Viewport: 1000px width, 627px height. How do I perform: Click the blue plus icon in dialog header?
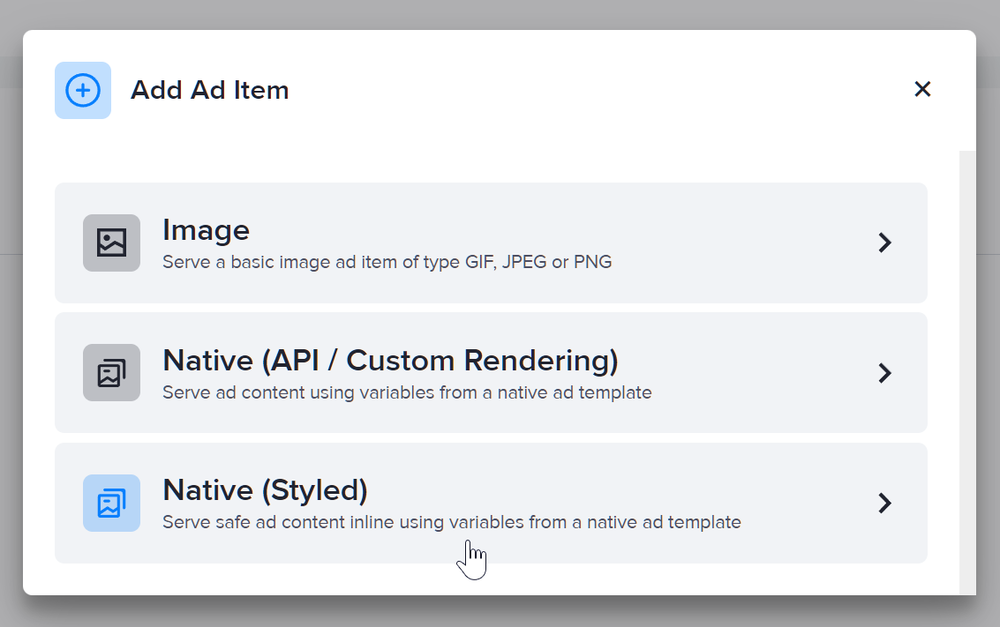83,90
